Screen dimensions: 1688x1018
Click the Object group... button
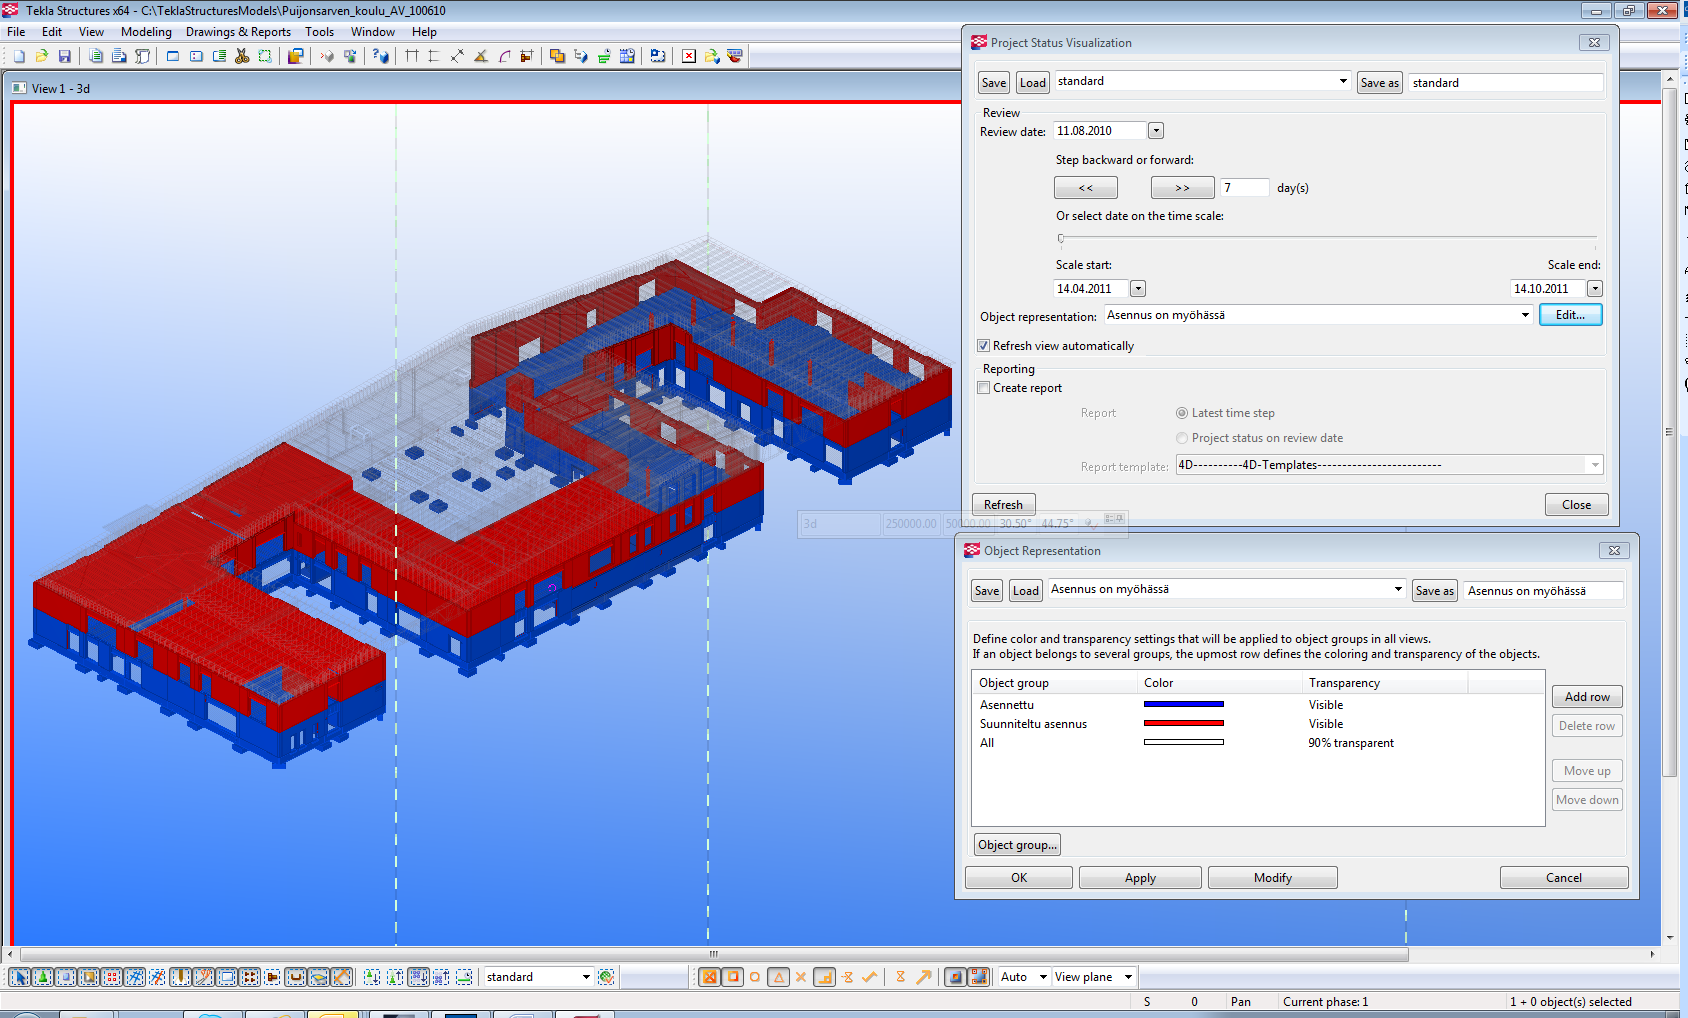(1017, 845)
